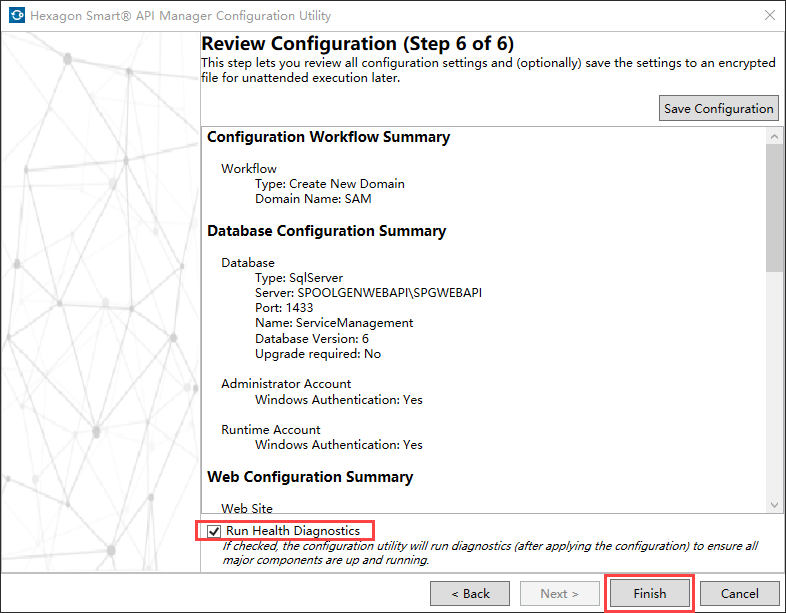
Task: Click the Configuration Workflow Summary heading
Action: [328, 137]
